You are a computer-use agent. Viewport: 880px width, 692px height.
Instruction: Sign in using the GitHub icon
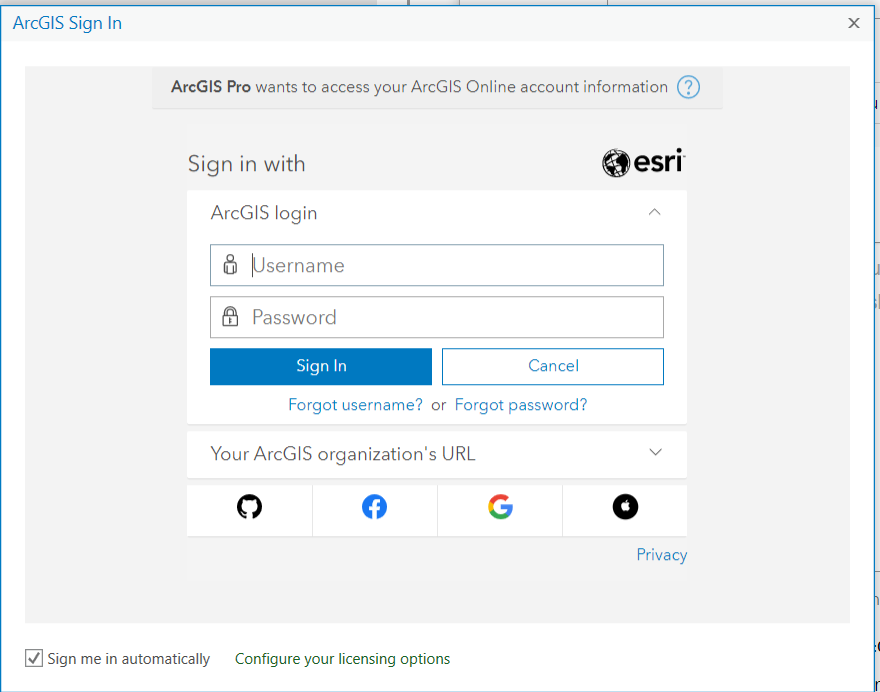click(x=249, y=507)
